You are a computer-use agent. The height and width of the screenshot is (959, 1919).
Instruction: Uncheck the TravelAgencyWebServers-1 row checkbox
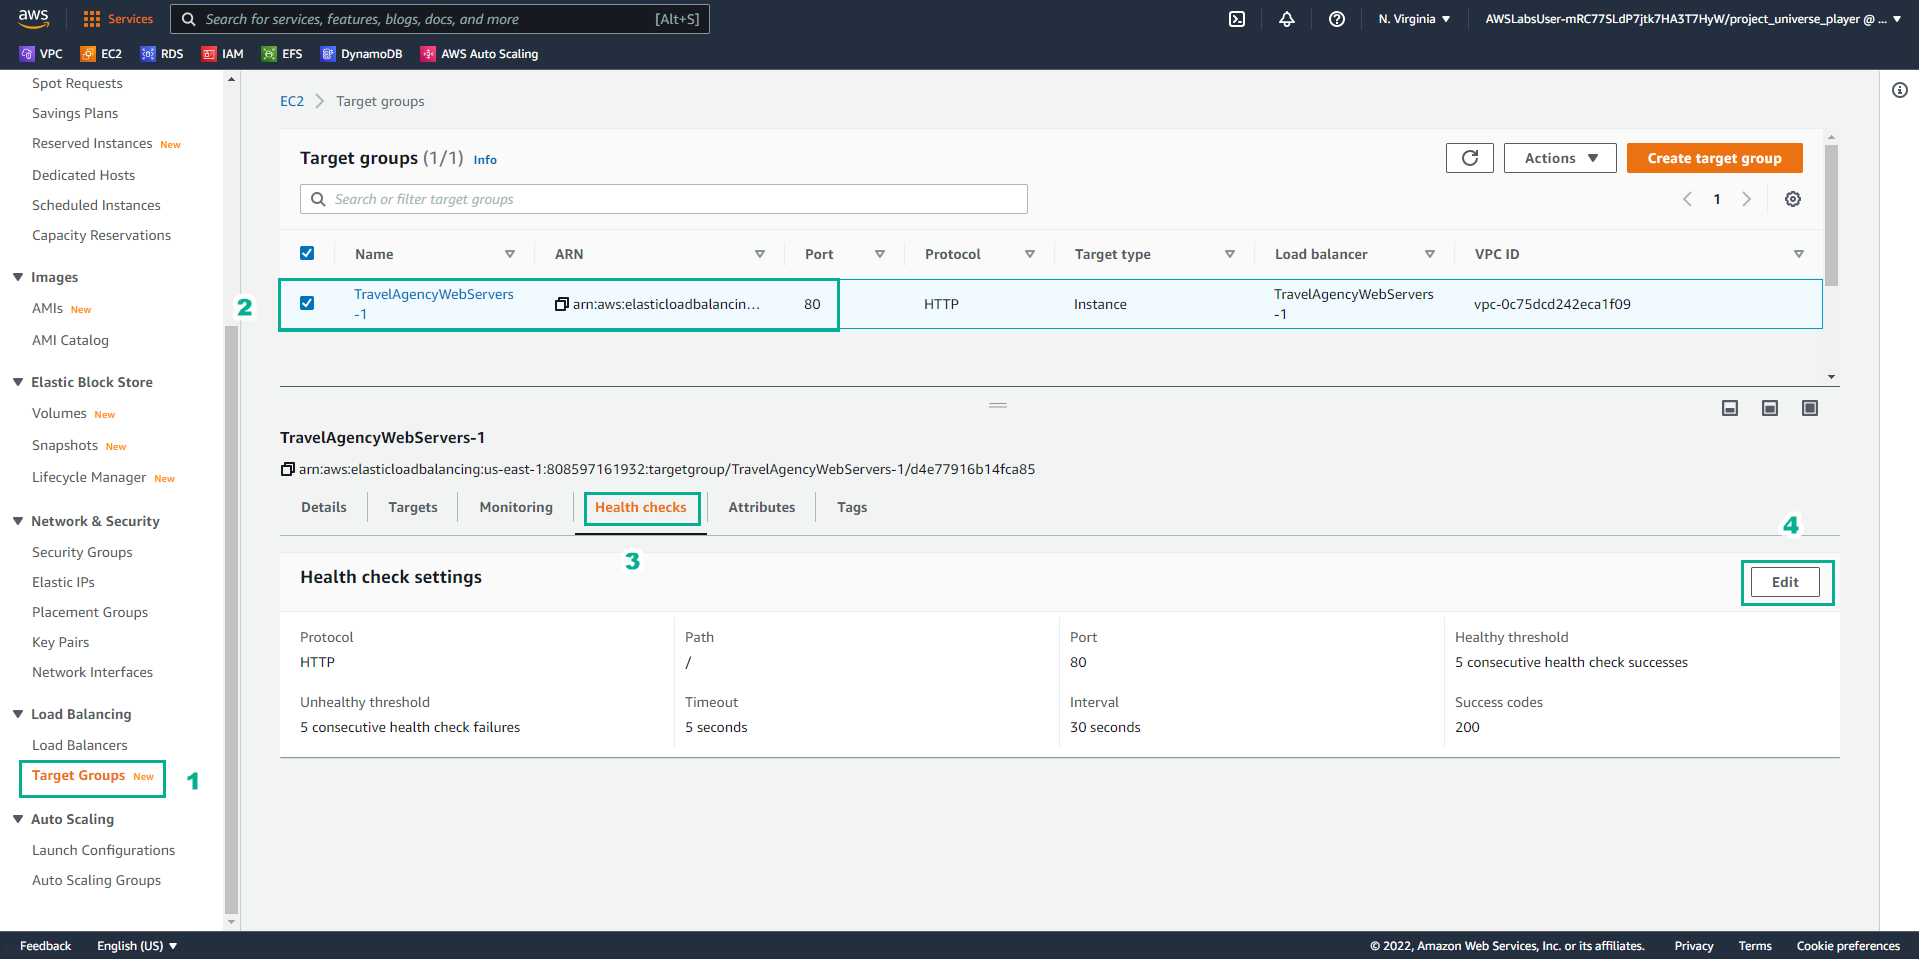pos(307,303)
